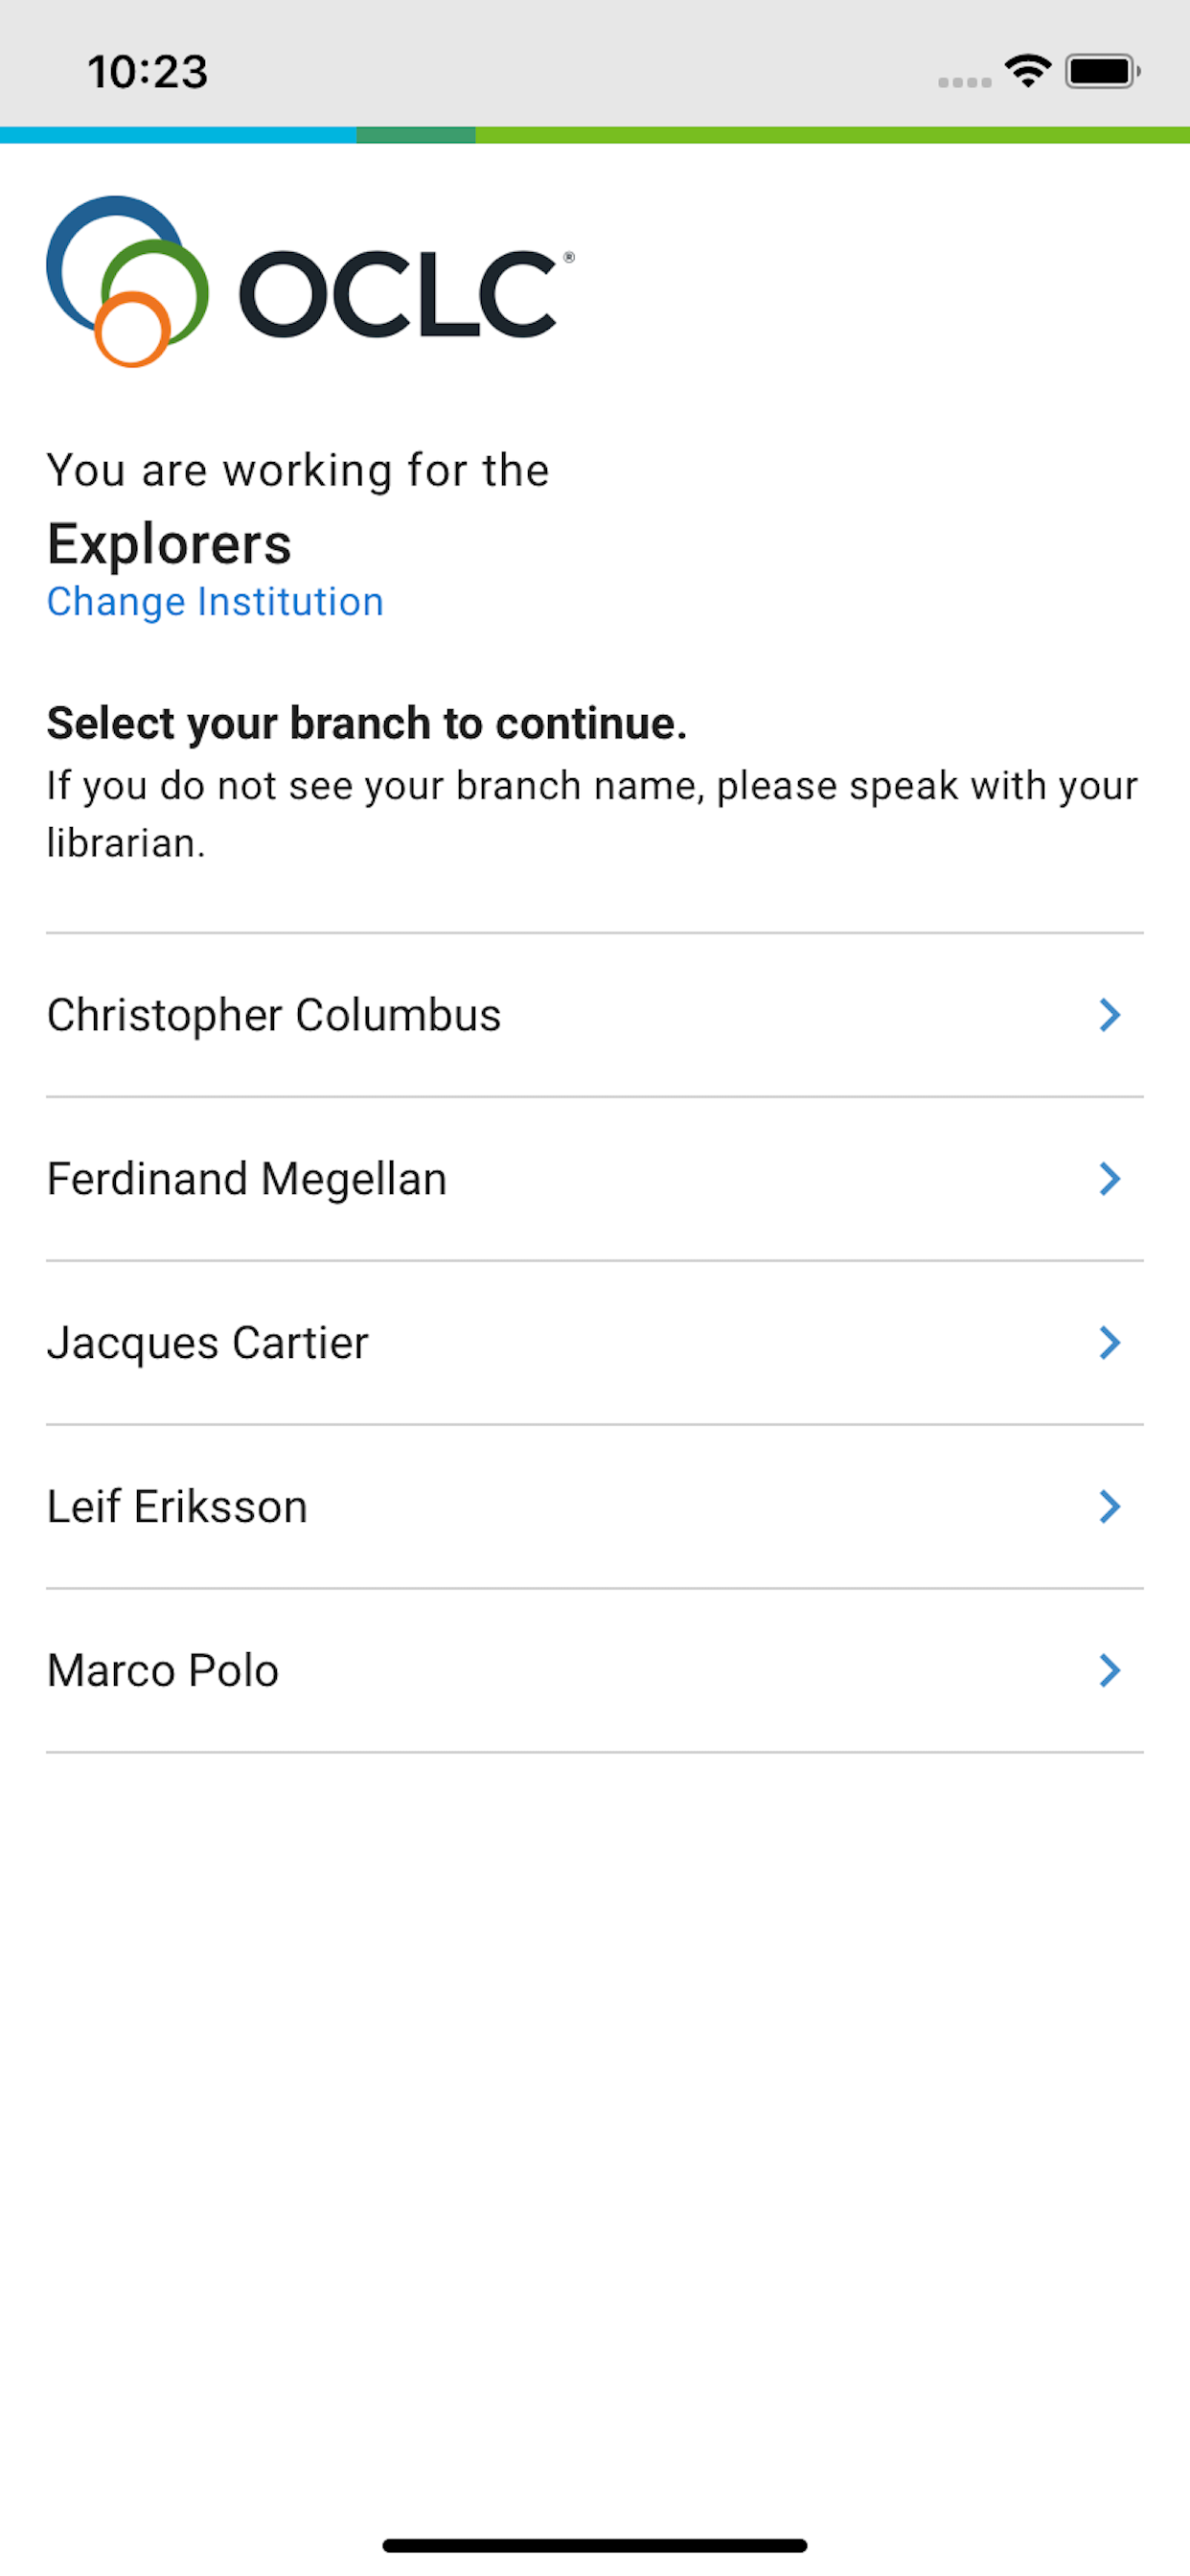Tap the green segment of the color bar
This screenshot has width=1190, height=2576.
pos(832,135)
